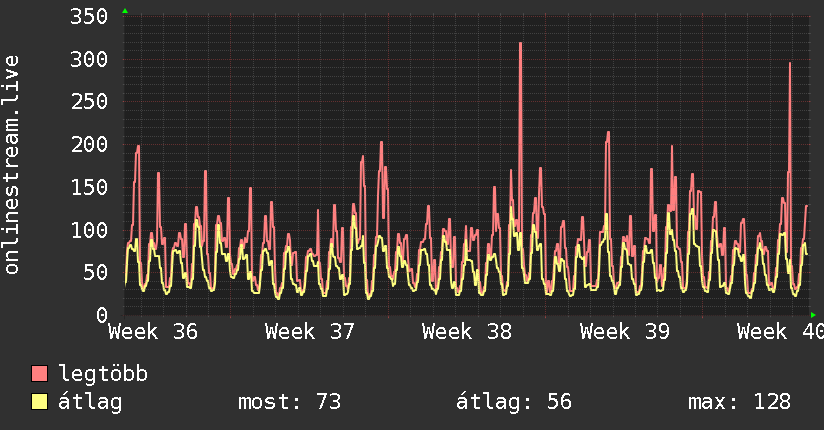The image size is (824, 430).
Task: Click the green arrow at y-axis top
Action: 125,11
